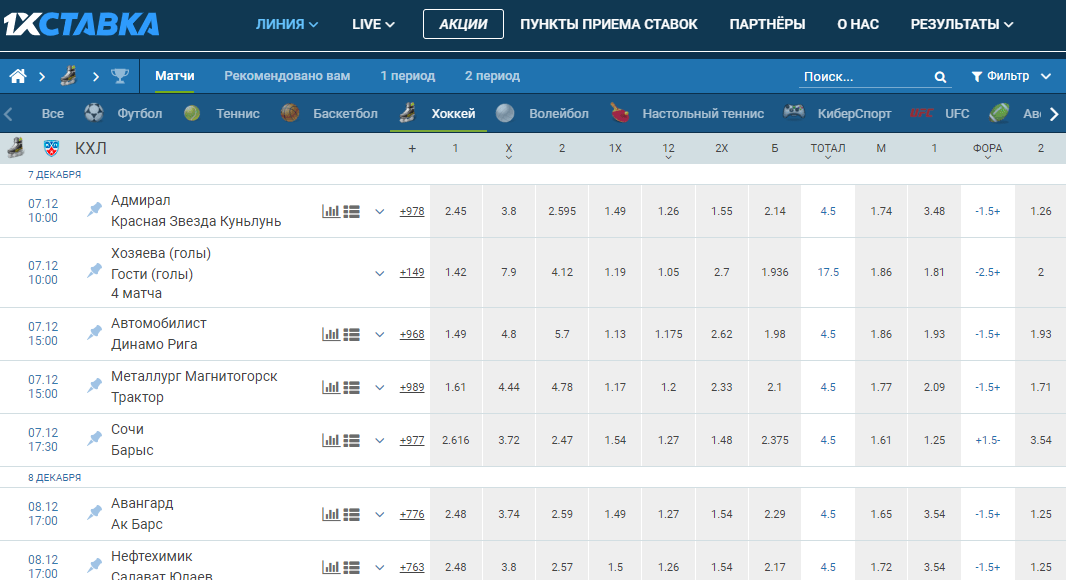This screenshot has height=580, width=1066.
Task: Select the tennis ball icon
Action: [192, 114]
